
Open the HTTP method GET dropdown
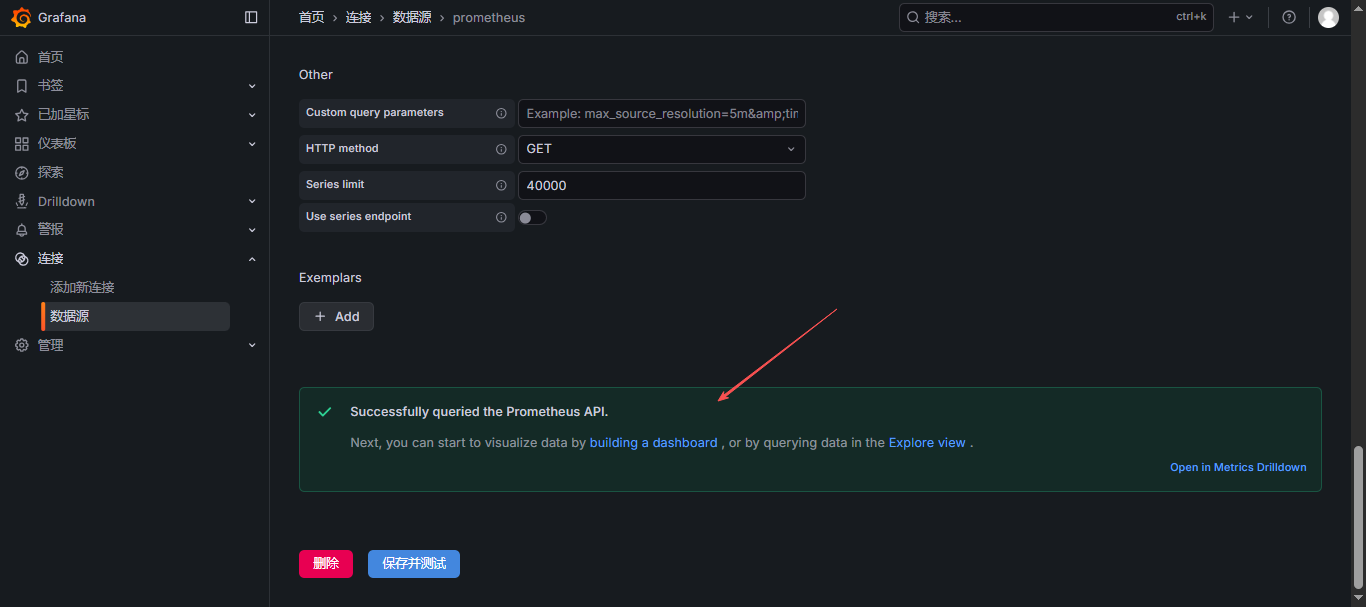click(x=661, y=149)
